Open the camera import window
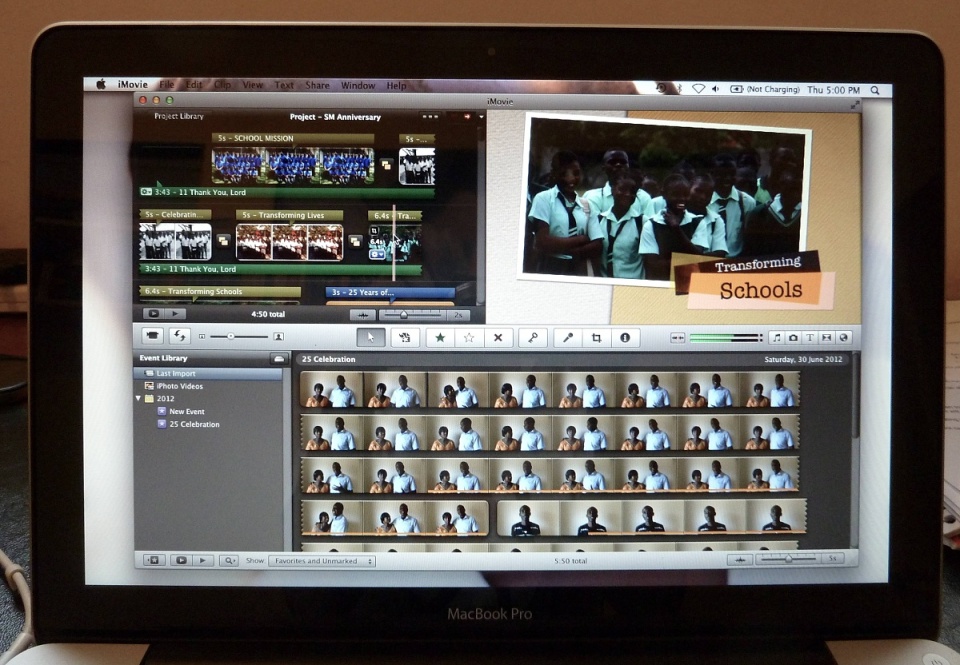The image size is (960, 665). [x=154, y=337]
